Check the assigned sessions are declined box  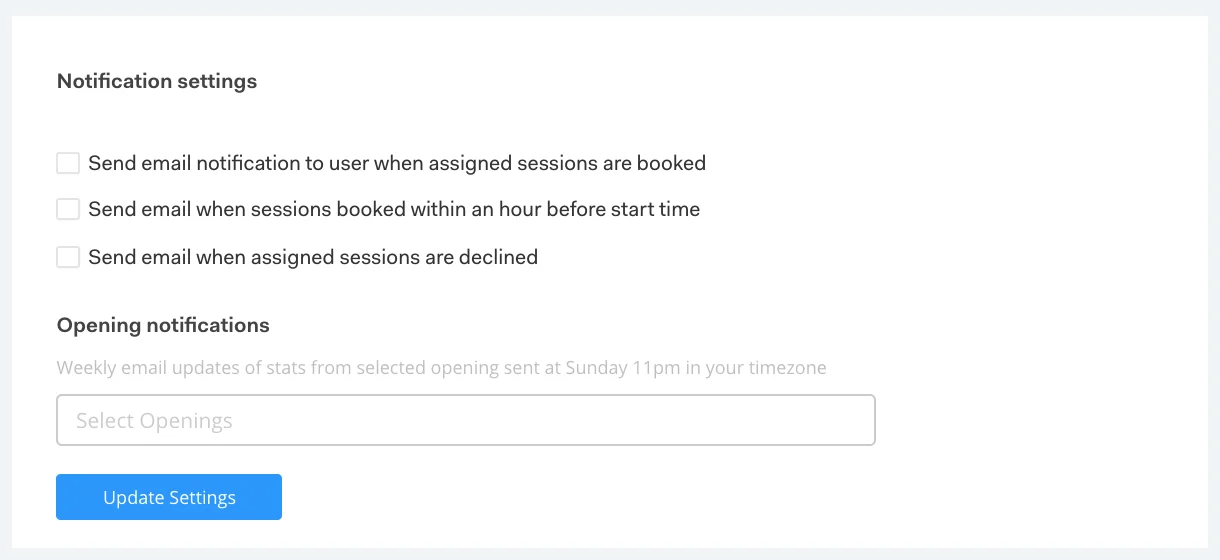(x=68, y=257)
